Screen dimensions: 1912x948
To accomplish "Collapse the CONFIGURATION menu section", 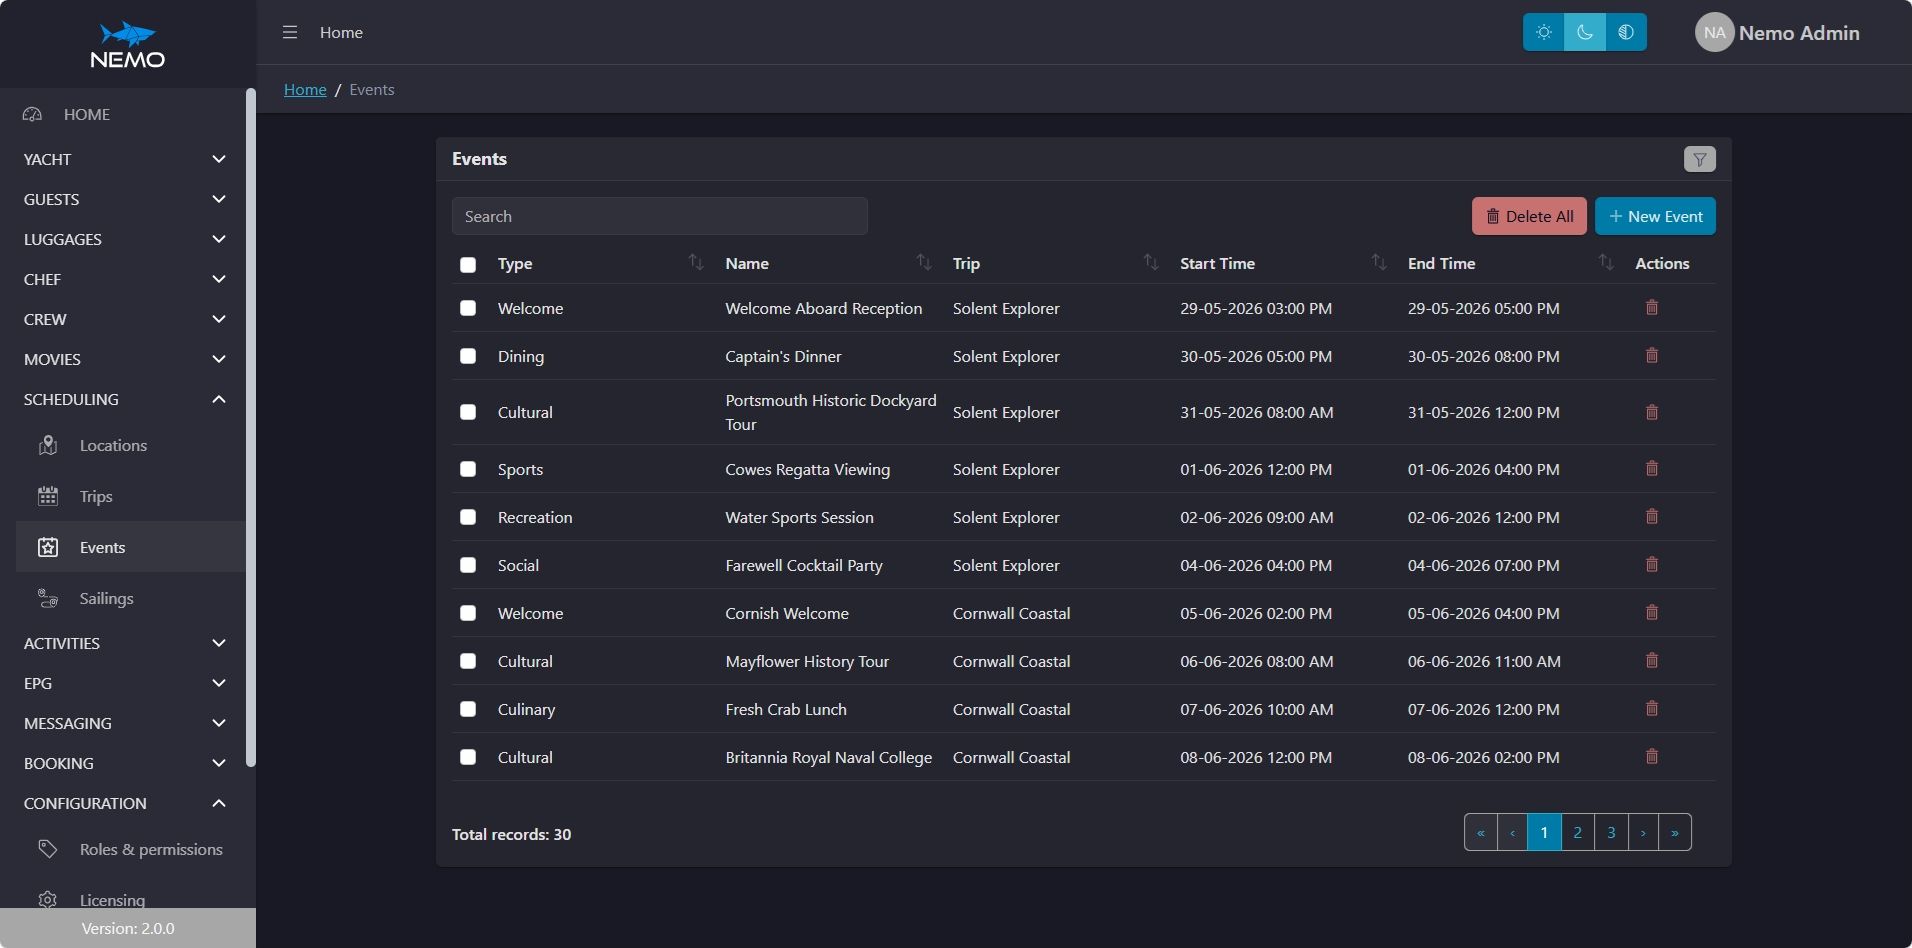I will click(x=124, y=803).
